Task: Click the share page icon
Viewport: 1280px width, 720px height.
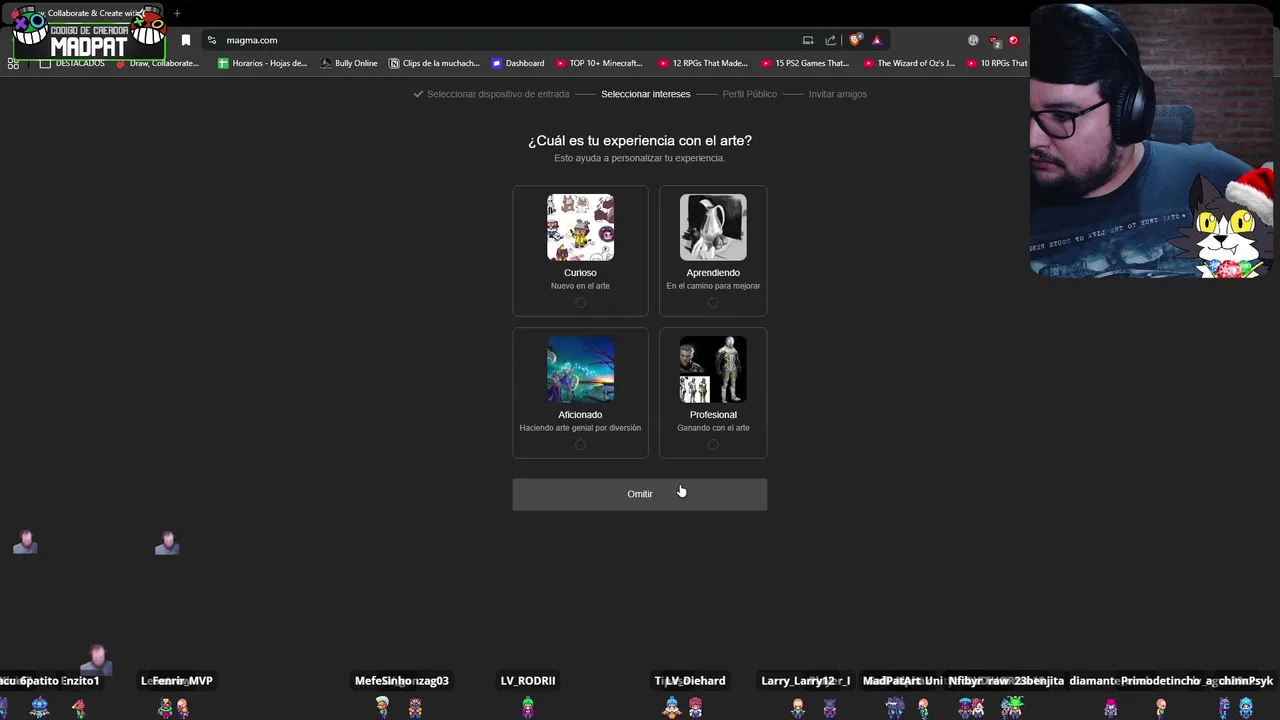Action: click(x=831, y=40)
